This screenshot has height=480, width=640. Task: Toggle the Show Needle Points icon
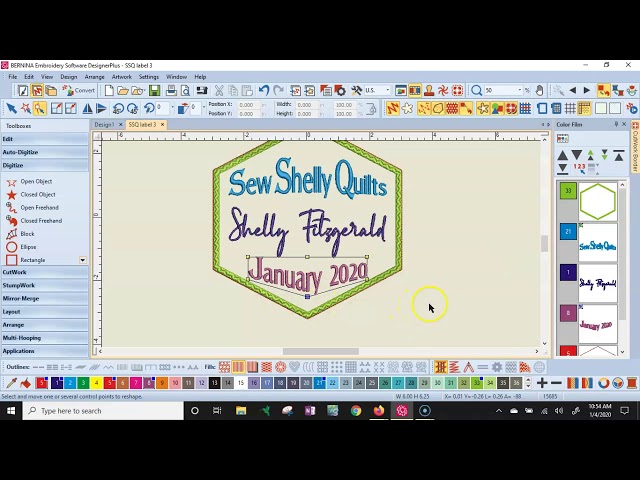[424, 109]
